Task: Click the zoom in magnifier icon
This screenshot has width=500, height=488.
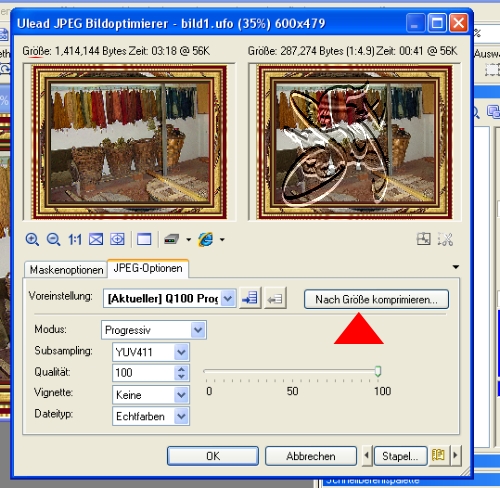Action: (32, 239)
